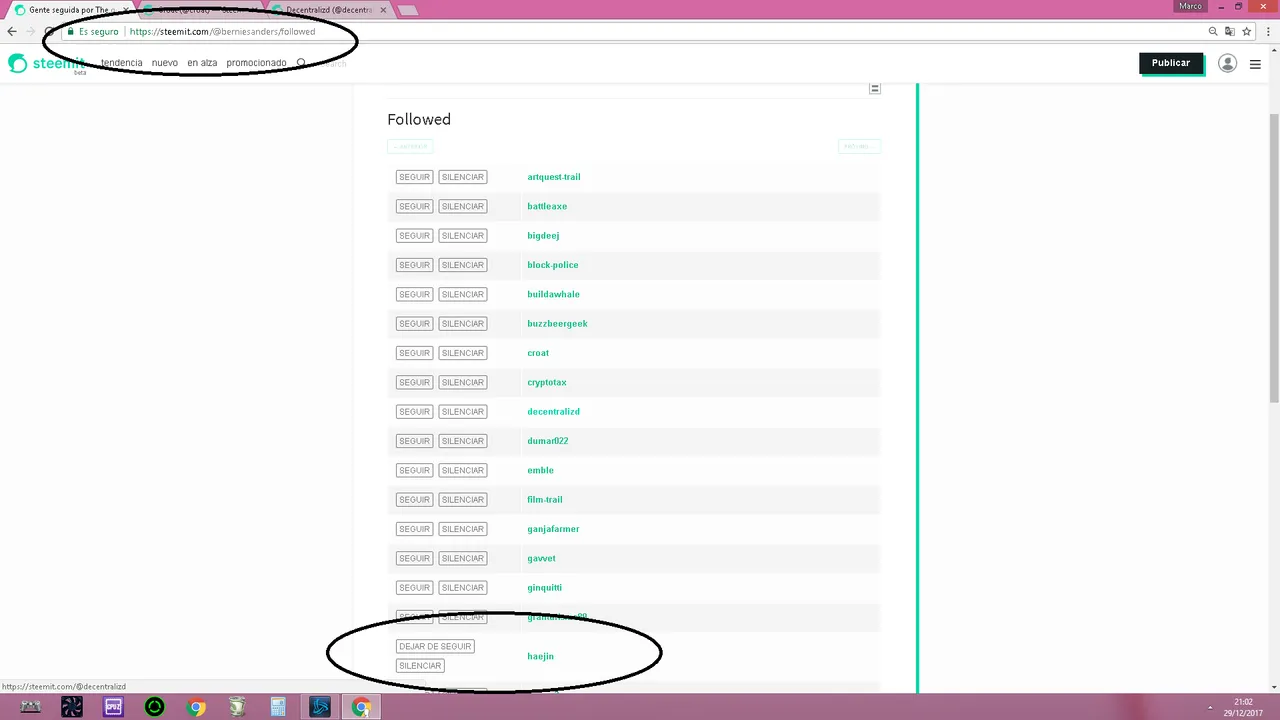
Task: Open the 'tendencia' feed
Action: tap(122, 63)
